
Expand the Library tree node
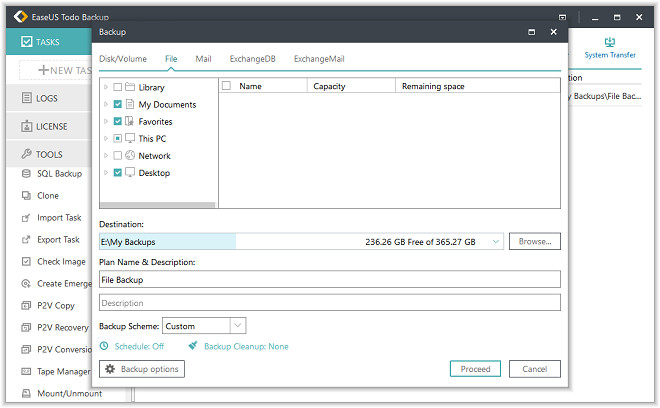[x=106, y=87]
